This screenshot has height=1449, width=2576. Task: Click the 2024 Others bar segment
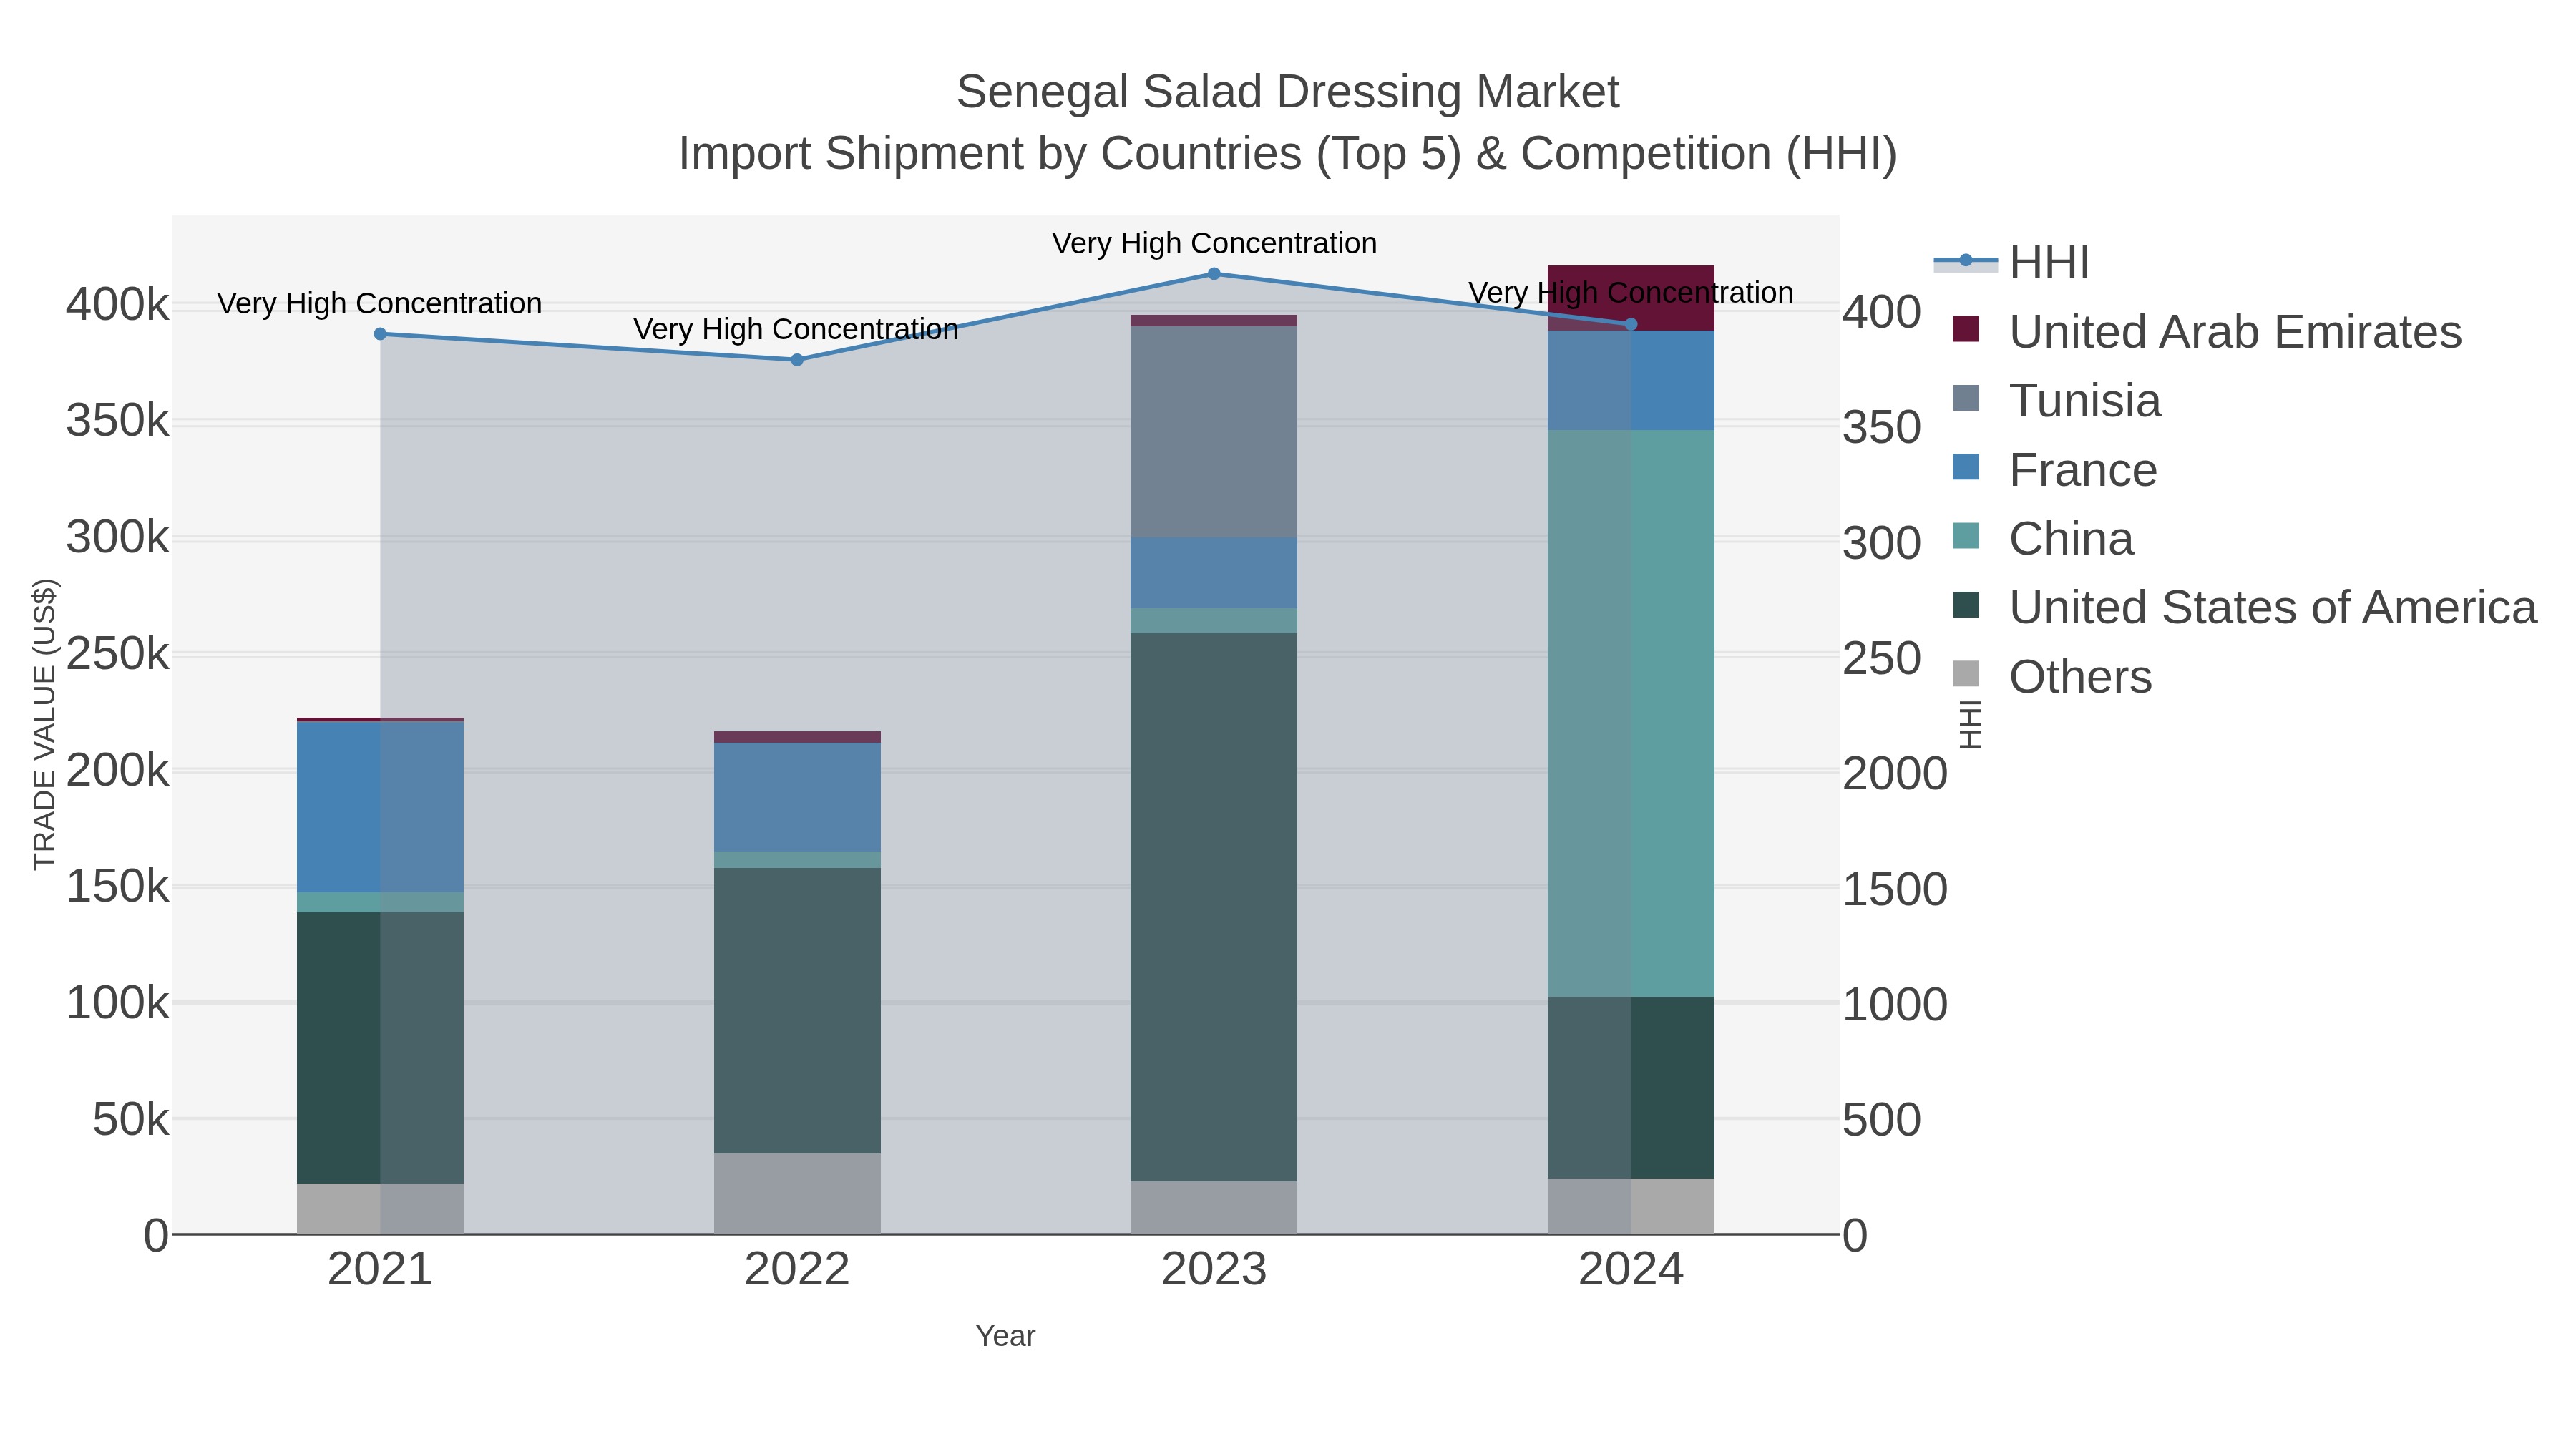coord(1631,1206)
